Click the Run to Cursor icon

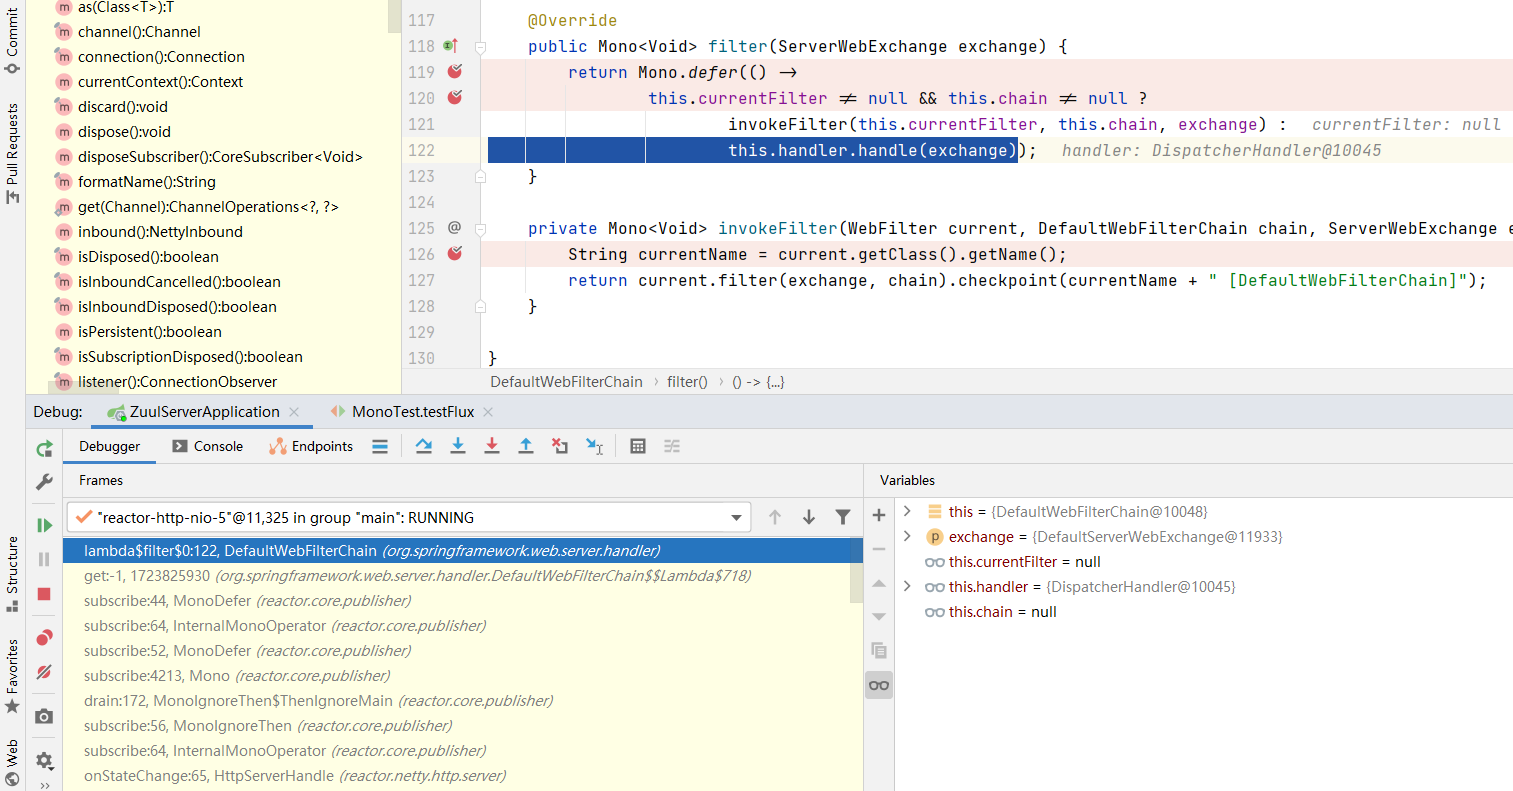point(595,446)
